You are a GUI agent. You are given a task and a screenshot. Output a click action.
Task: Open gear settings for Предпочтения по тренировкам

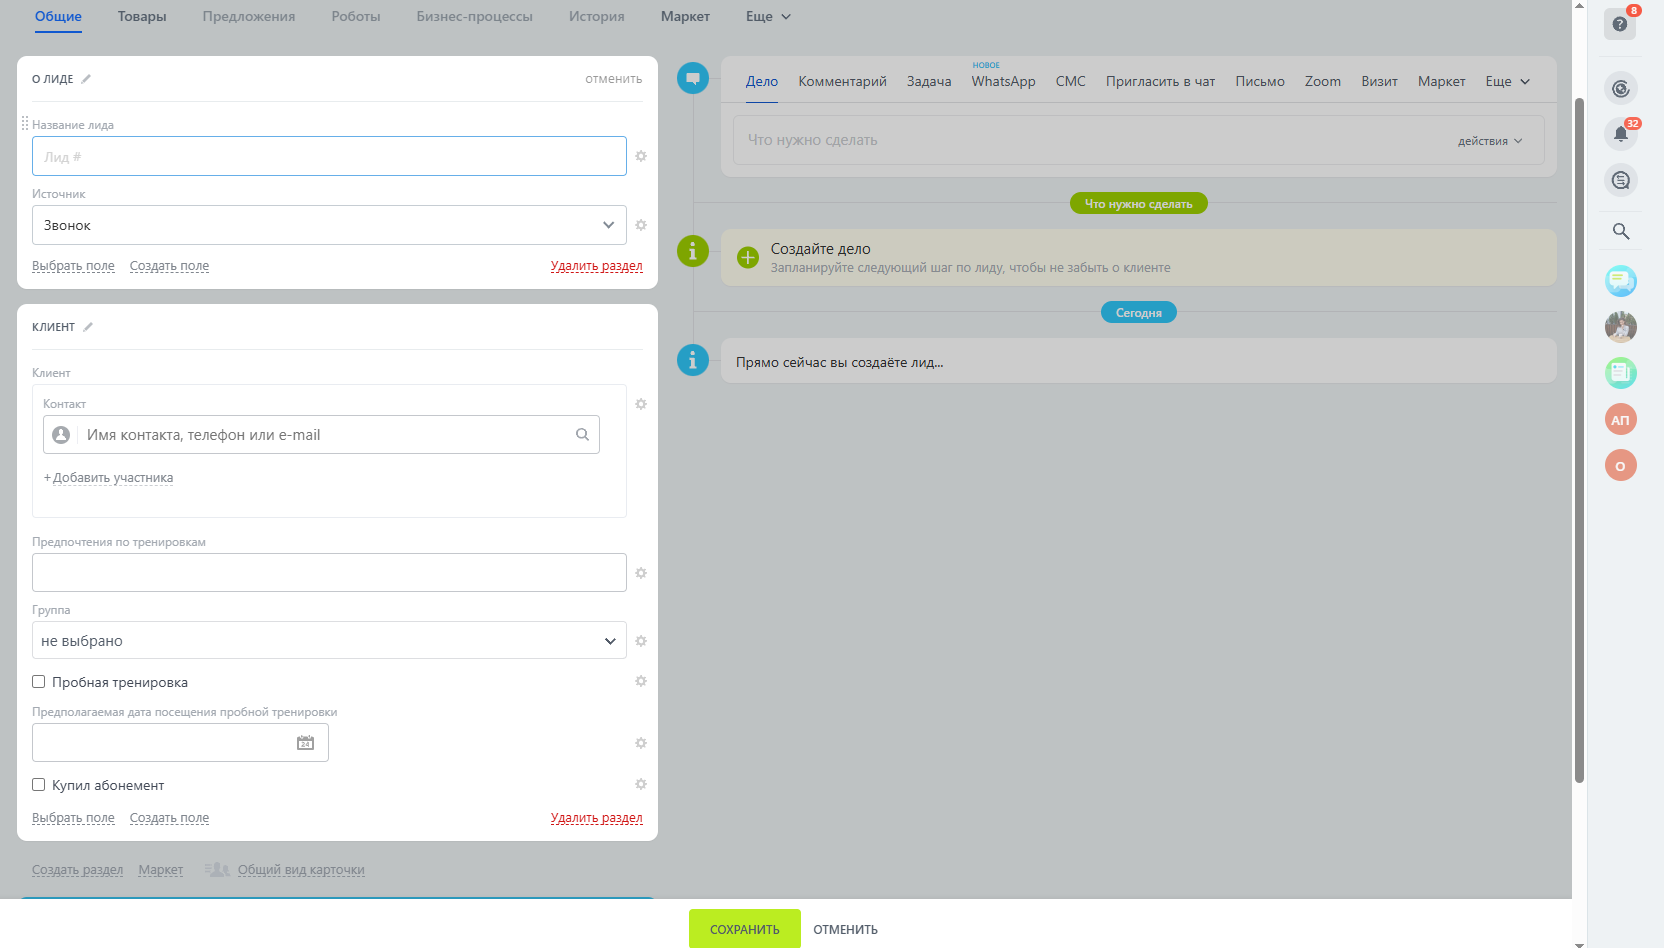point(641,573)
